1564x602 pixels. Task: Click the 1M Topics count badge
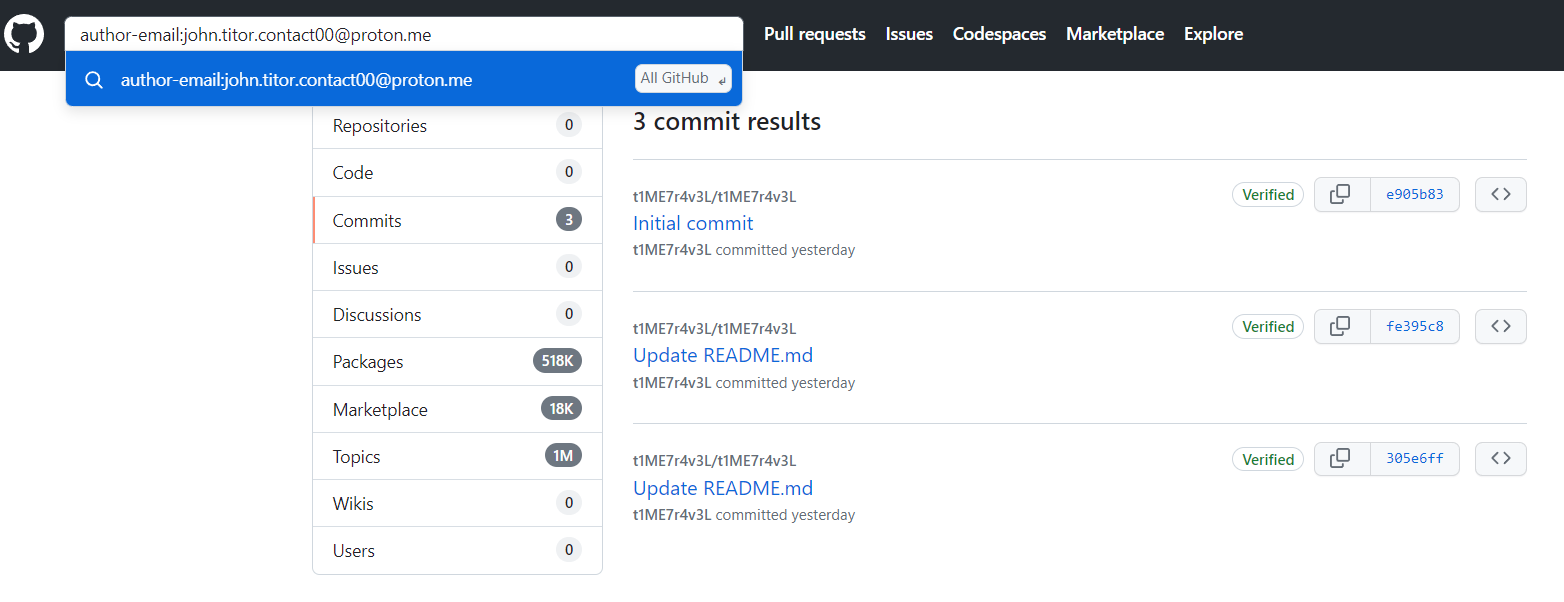click(x=563, y=456)
